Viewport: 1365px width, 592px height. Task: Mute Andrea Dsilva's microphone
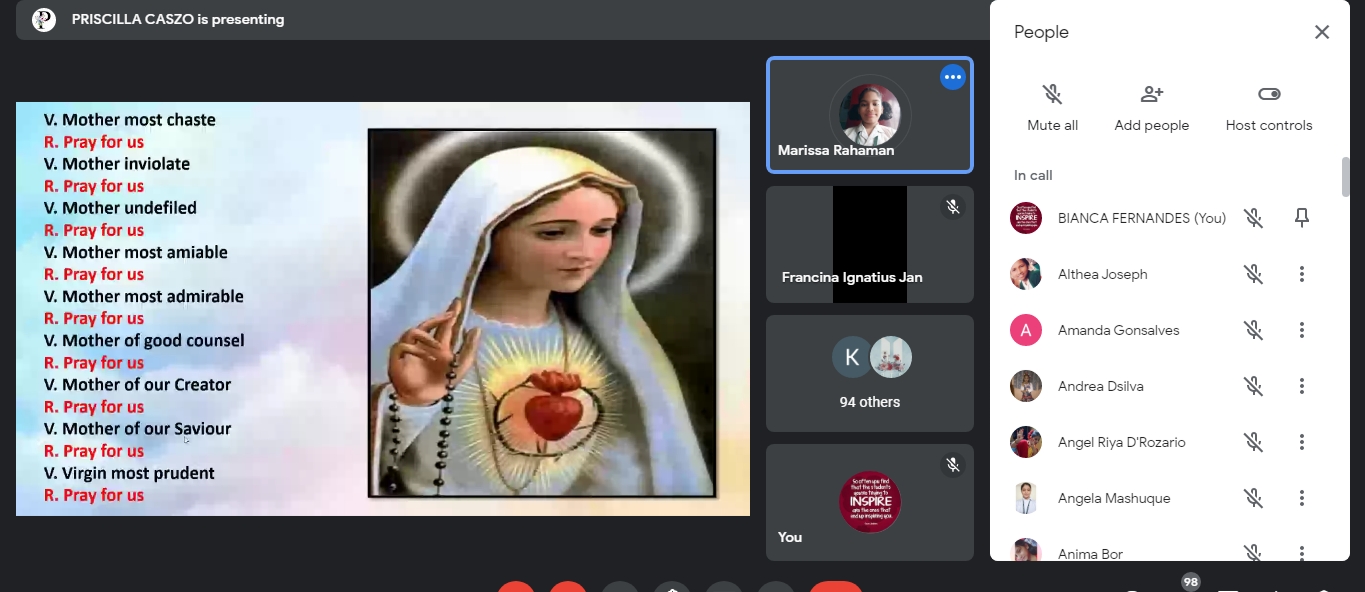click(1253, 386)
